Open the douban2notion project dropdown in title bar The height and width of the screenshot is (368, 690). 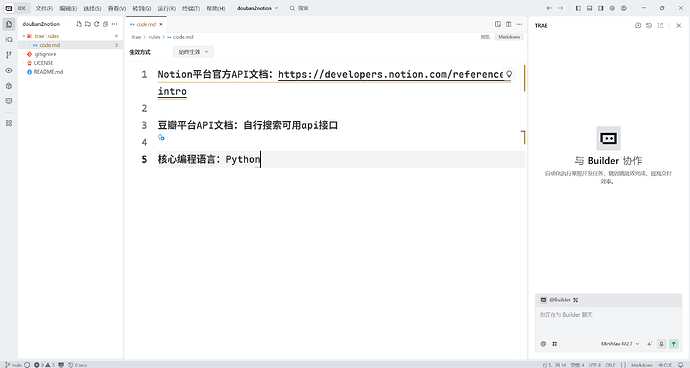pos(257,8)
